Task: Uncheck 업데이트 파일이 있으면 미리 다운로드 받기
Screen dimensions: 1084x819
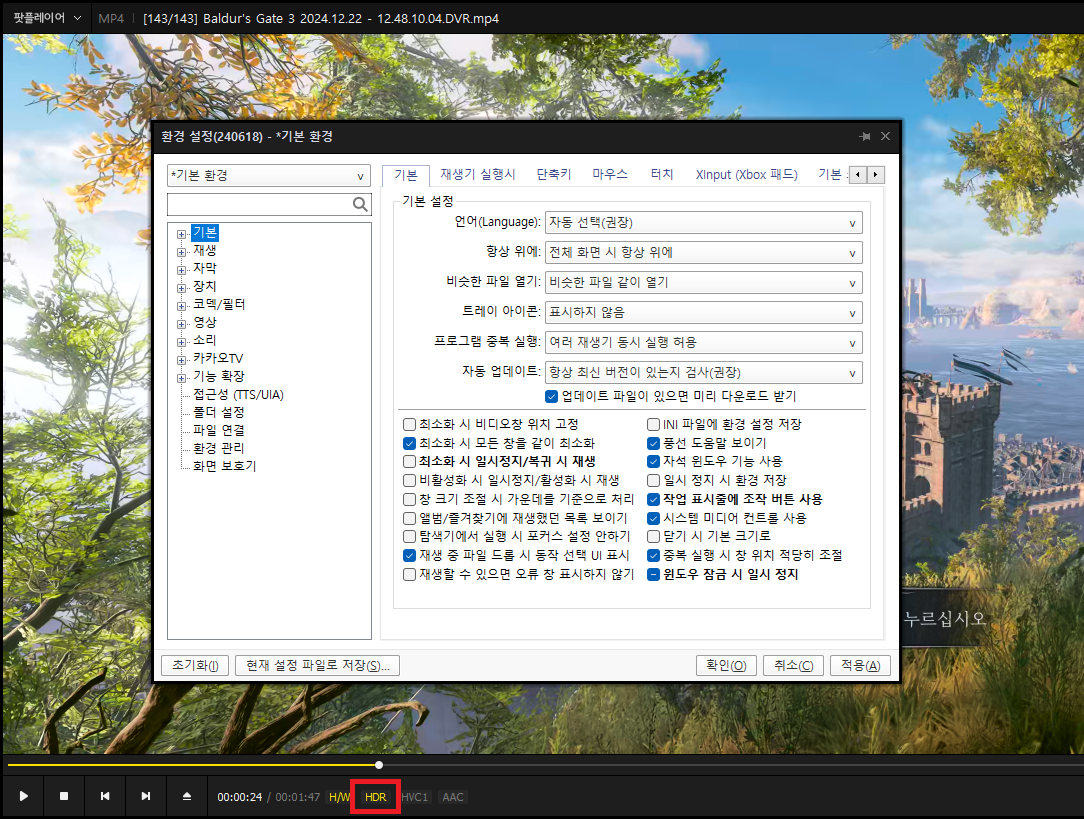Action: 551,396
